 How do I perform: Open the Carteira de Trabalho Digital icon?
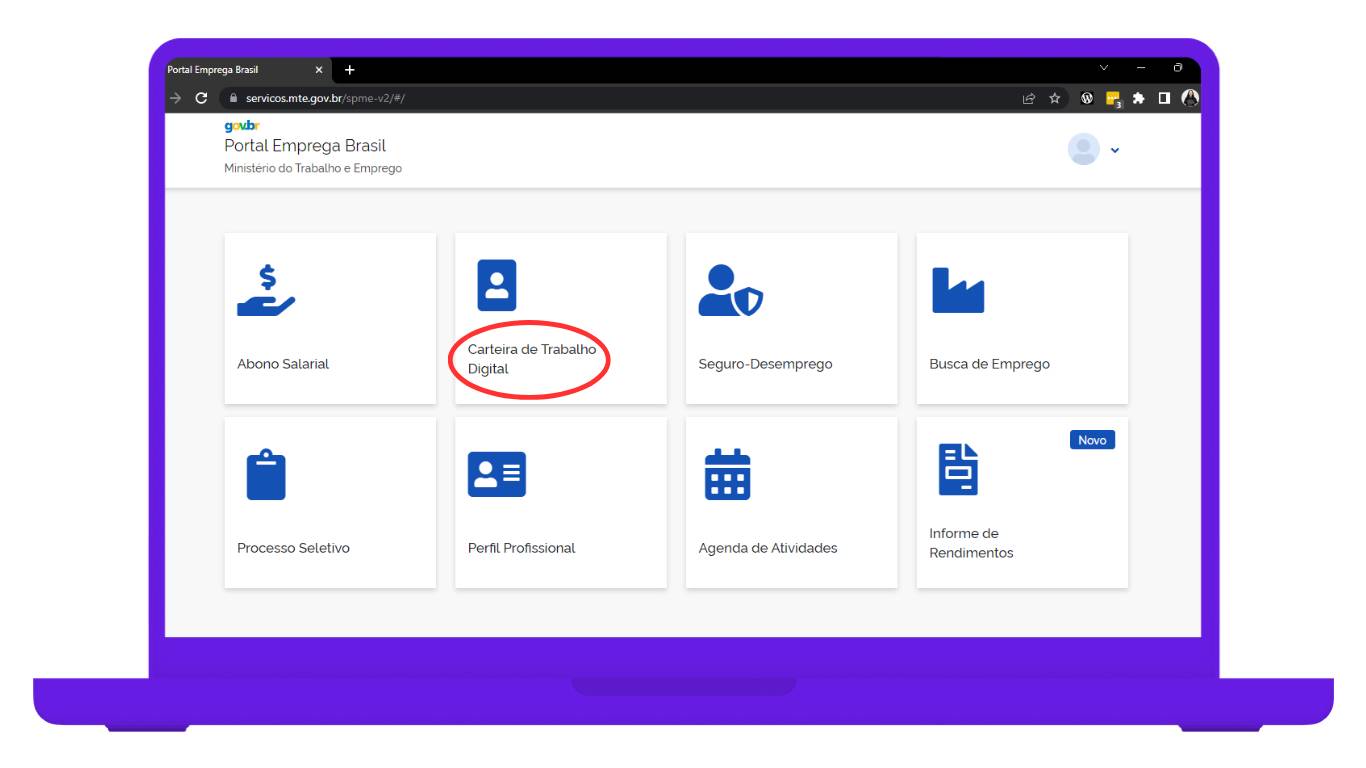(x=496, y=285)
